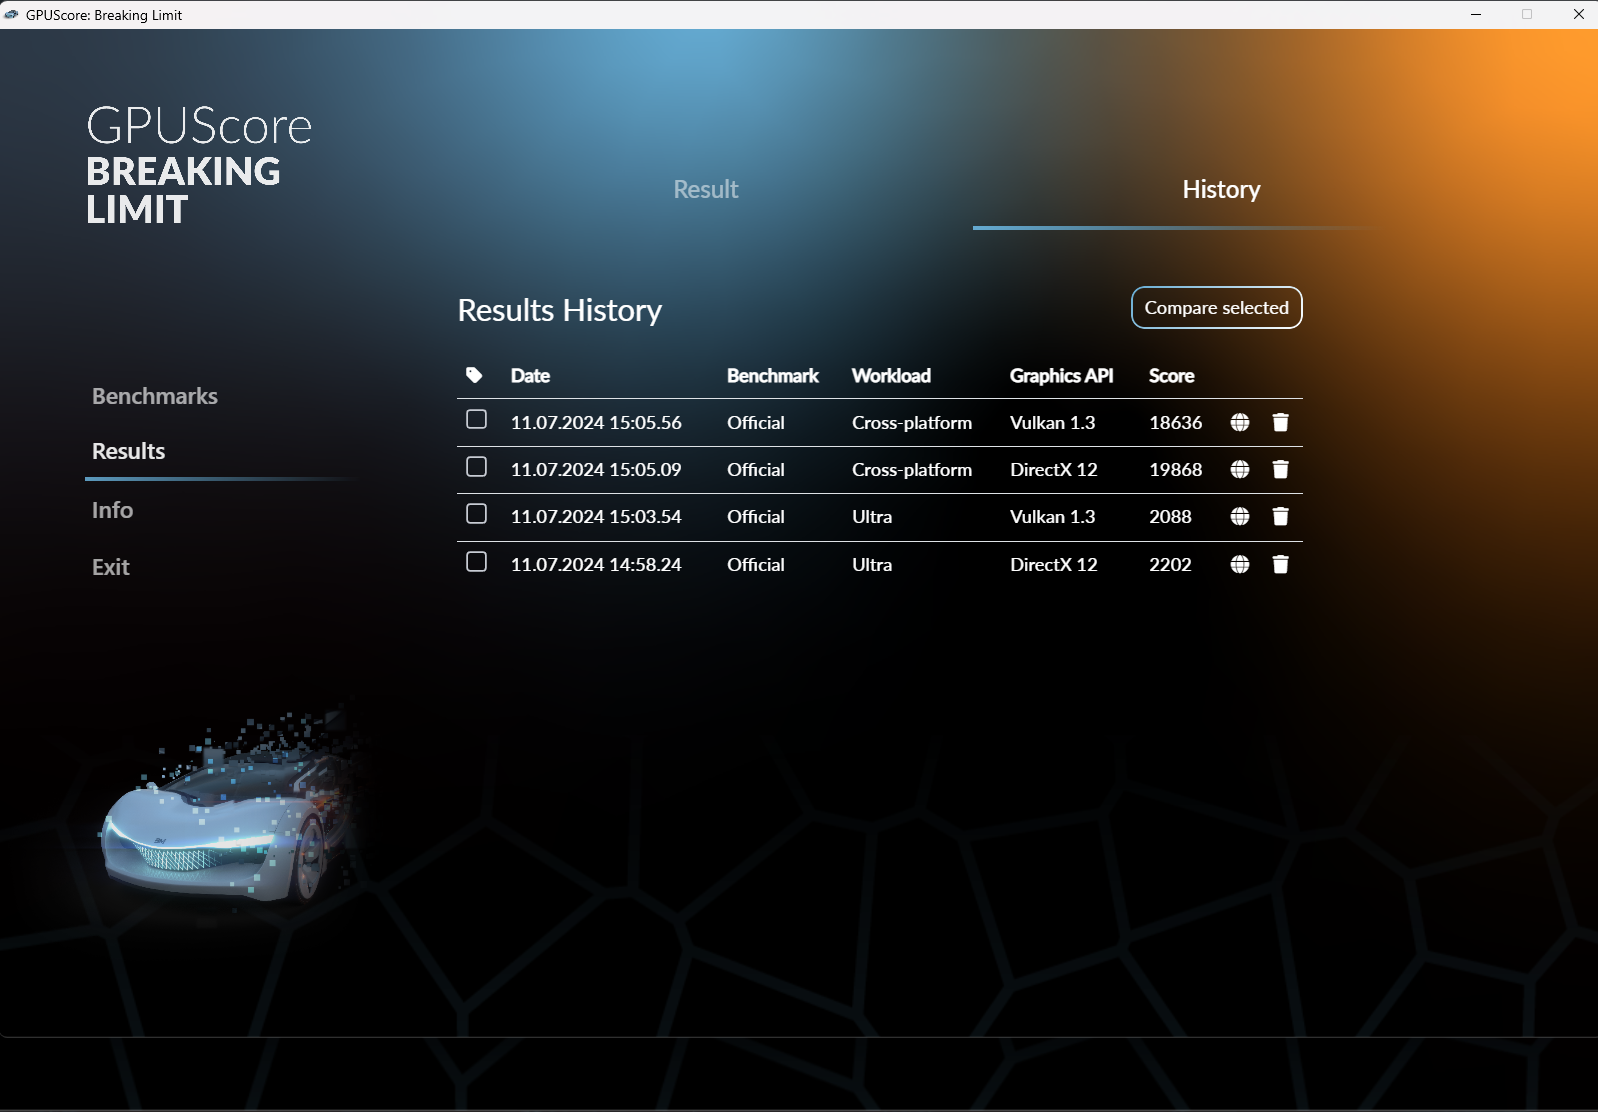Select Exit in the sidebar
This screenshot has height=1112, width=1598.
[111, 567]
